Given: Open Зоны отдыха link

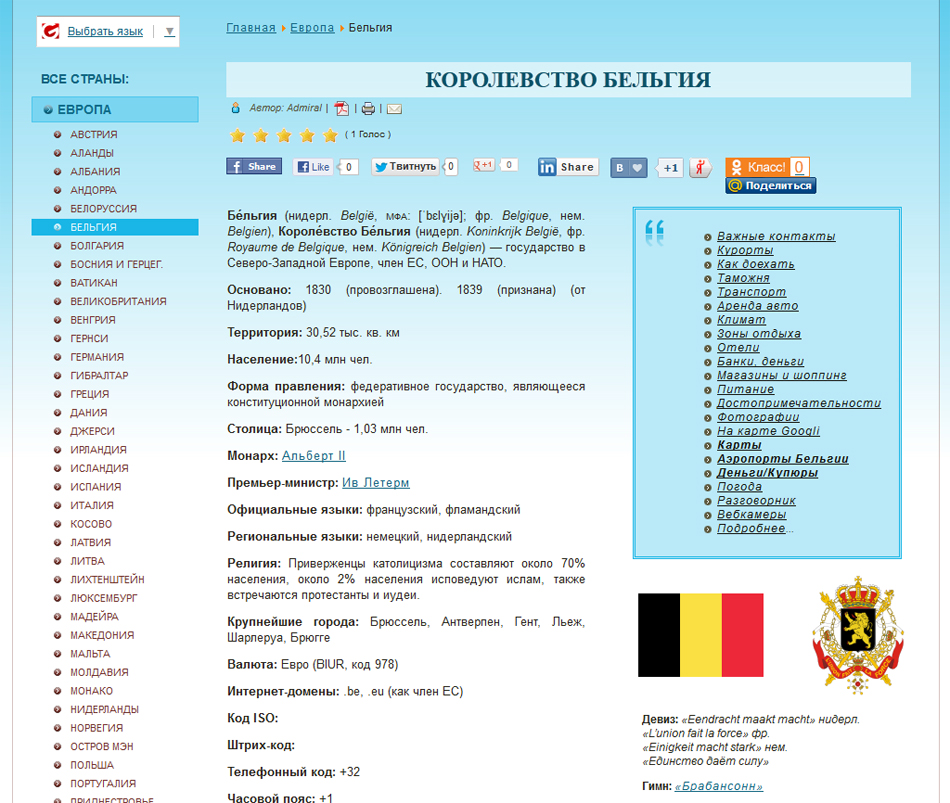Looking at the screenshot, I should tap(759, 334).
